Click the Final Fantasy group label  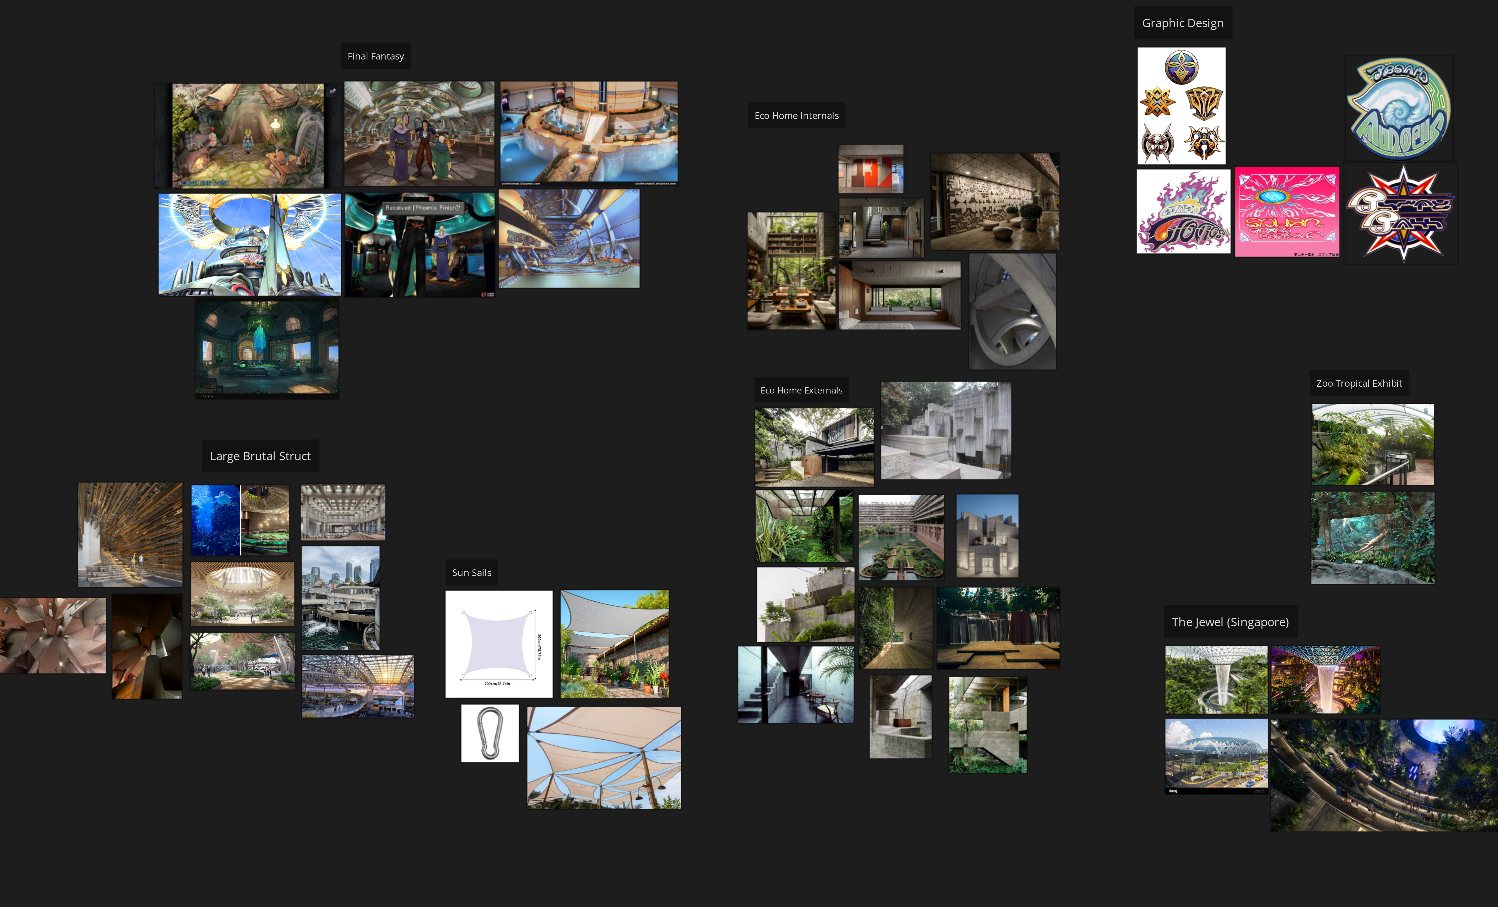pyautogui.click(x=376, y=57)
